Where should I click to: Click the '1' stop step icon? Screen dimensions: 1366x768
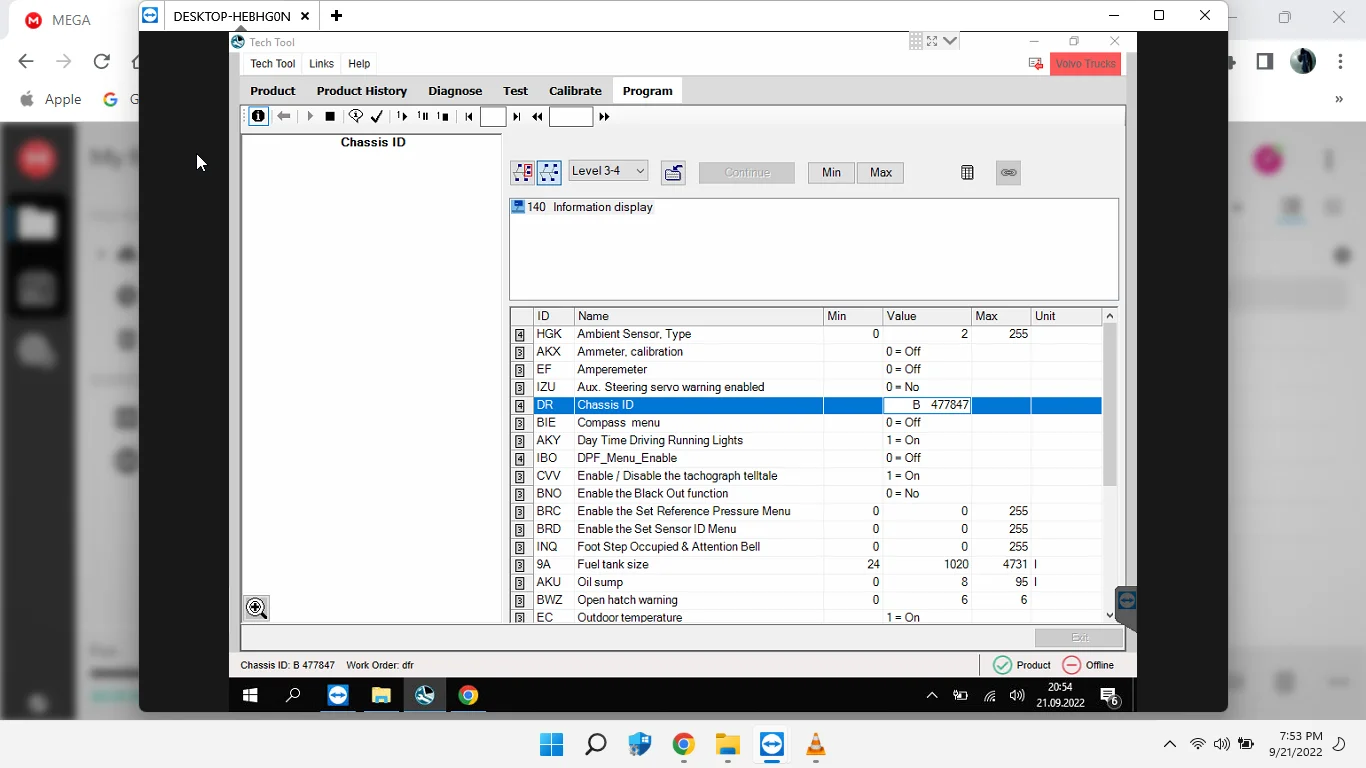pyautogui.click(x=443, y=116)
